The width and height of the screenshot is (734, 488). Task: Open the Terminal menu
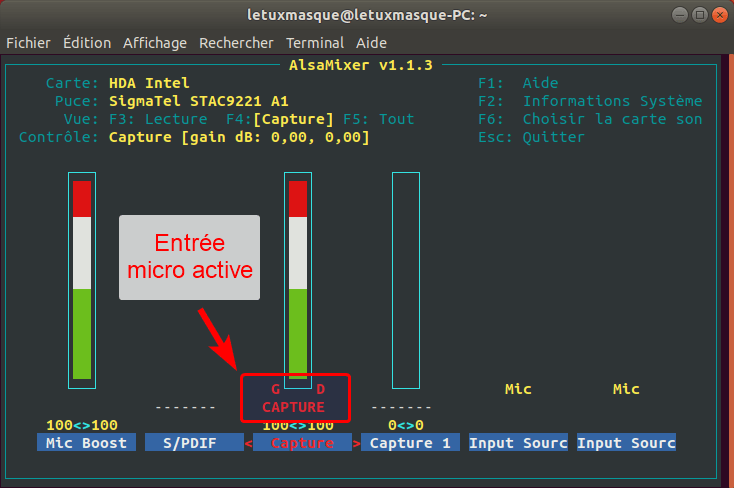pos(315,43)
